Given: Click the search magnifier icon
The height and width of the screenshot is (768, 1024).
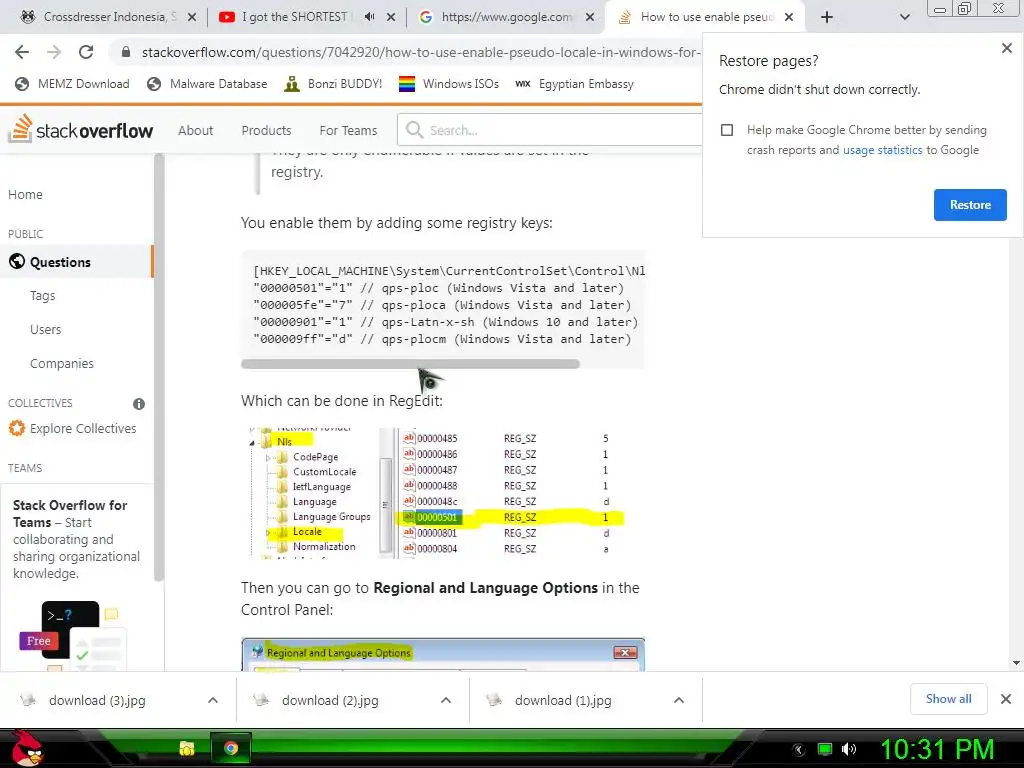Looking at the screenshot, I should (x=414, y=130).
